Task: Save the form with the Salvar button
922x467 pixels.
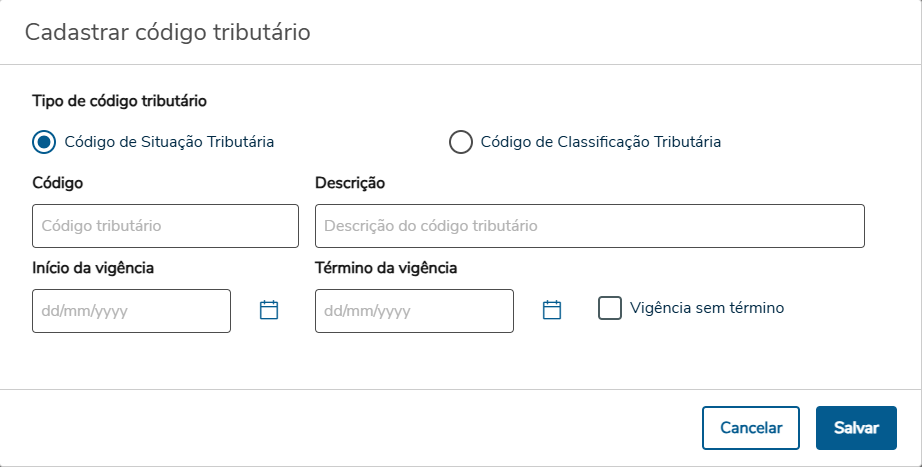Action: (x=856, y=428)
